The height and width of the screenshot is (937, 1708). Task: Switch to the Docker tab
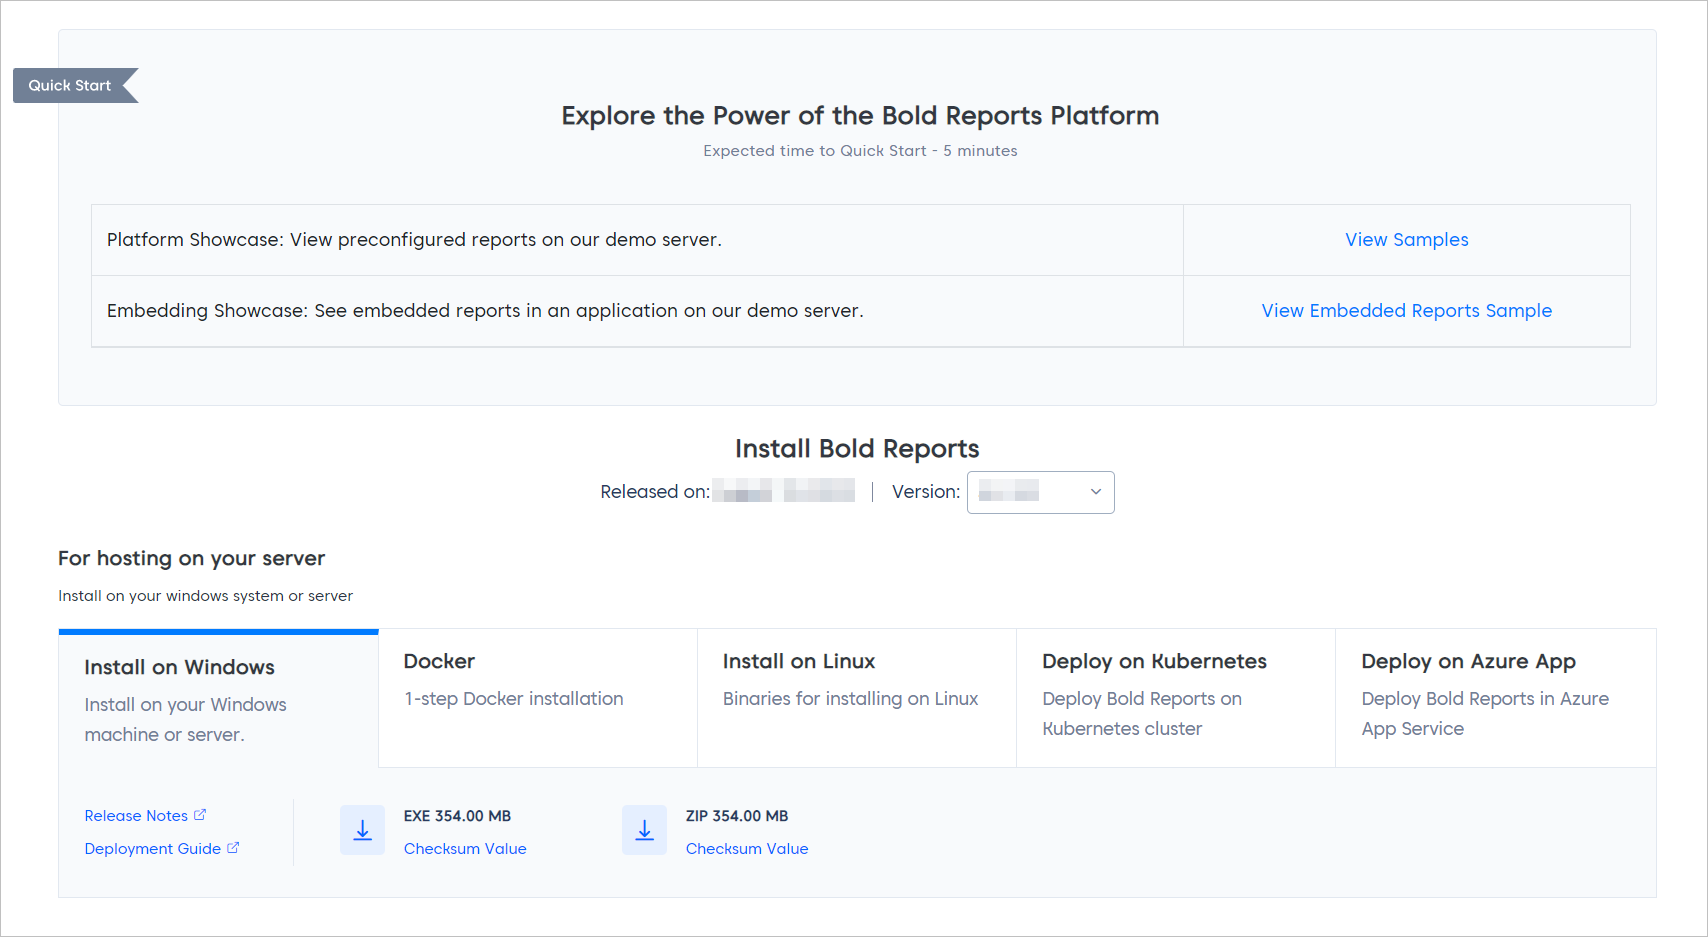coord(537,680)
